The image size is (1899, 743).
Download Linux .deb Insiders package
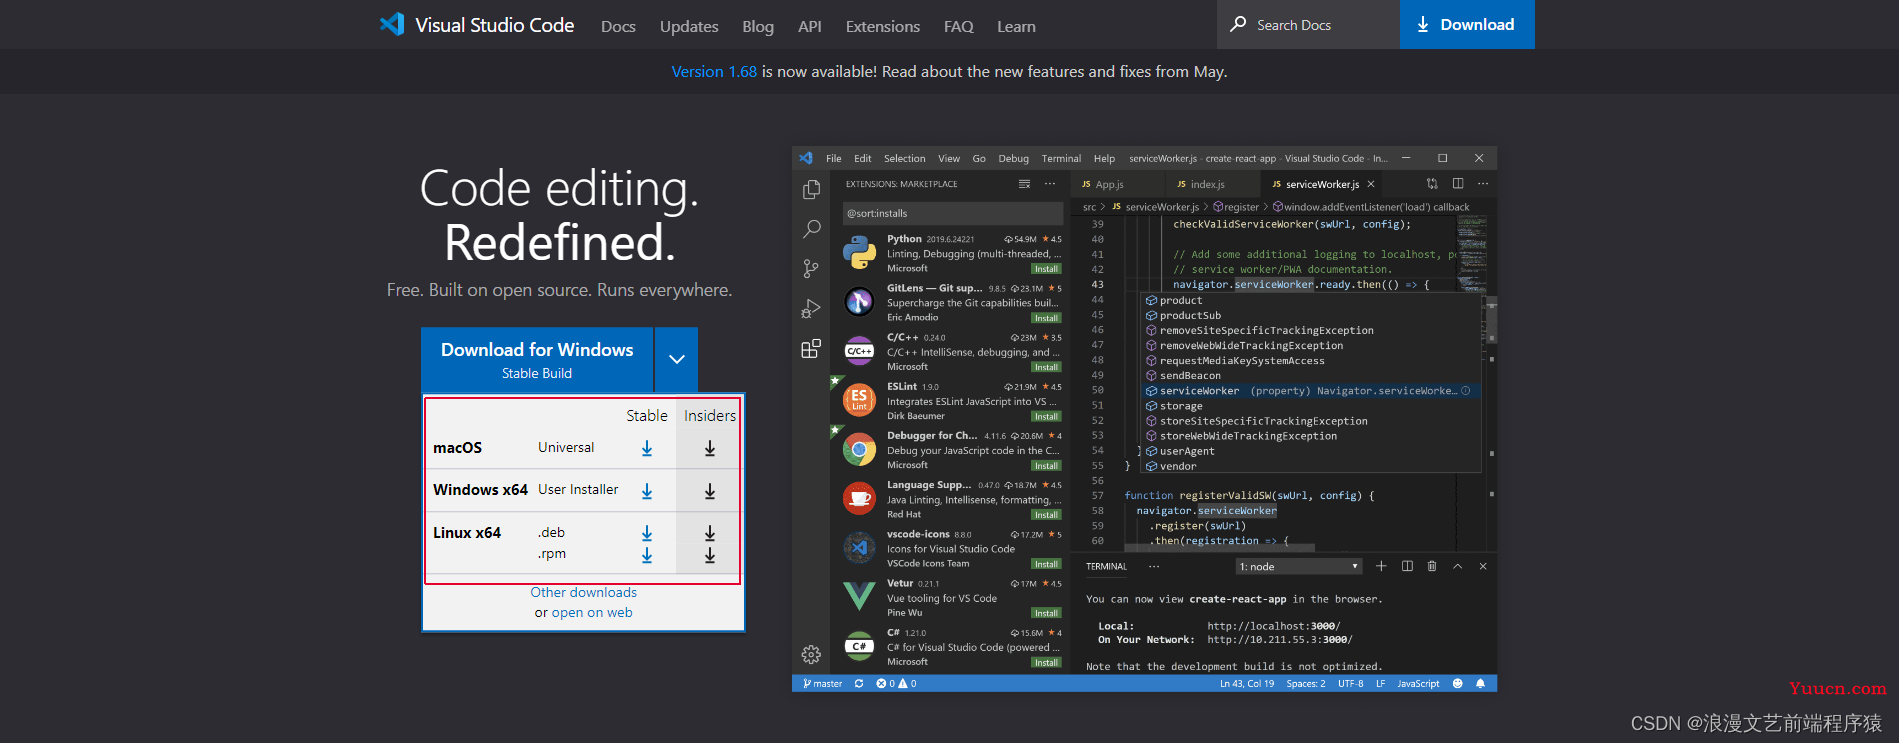pyautogui.click(x=710, y=533)
